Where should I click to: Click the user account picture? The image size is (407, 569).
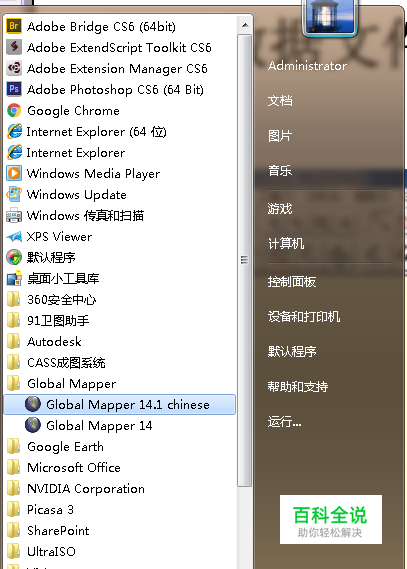coord(330,16)
